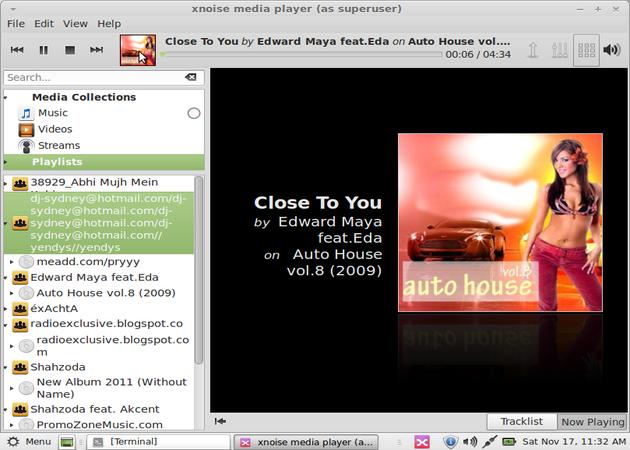The height and width of the screenshot is (450, 630).
Task: Open the system tray volume icon
Action: click(470, 442)
